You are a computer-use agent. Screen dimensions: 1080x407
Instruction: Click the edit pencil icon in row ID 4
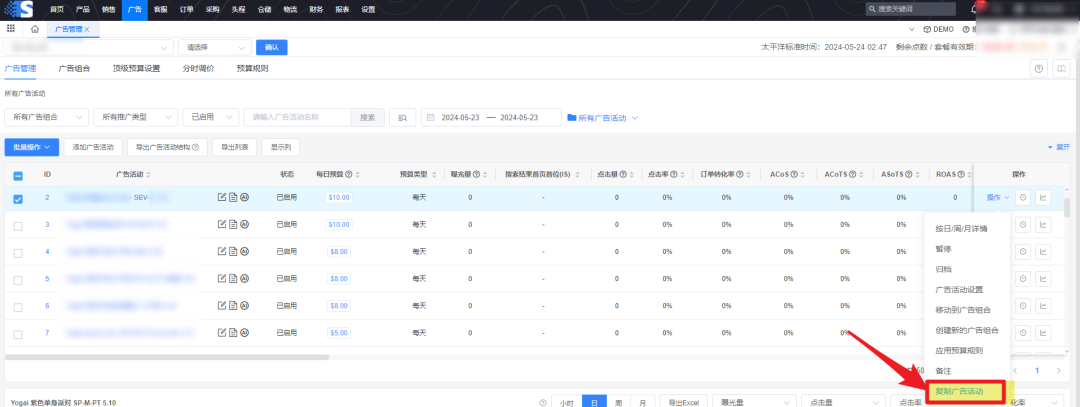tap(222, 251)
